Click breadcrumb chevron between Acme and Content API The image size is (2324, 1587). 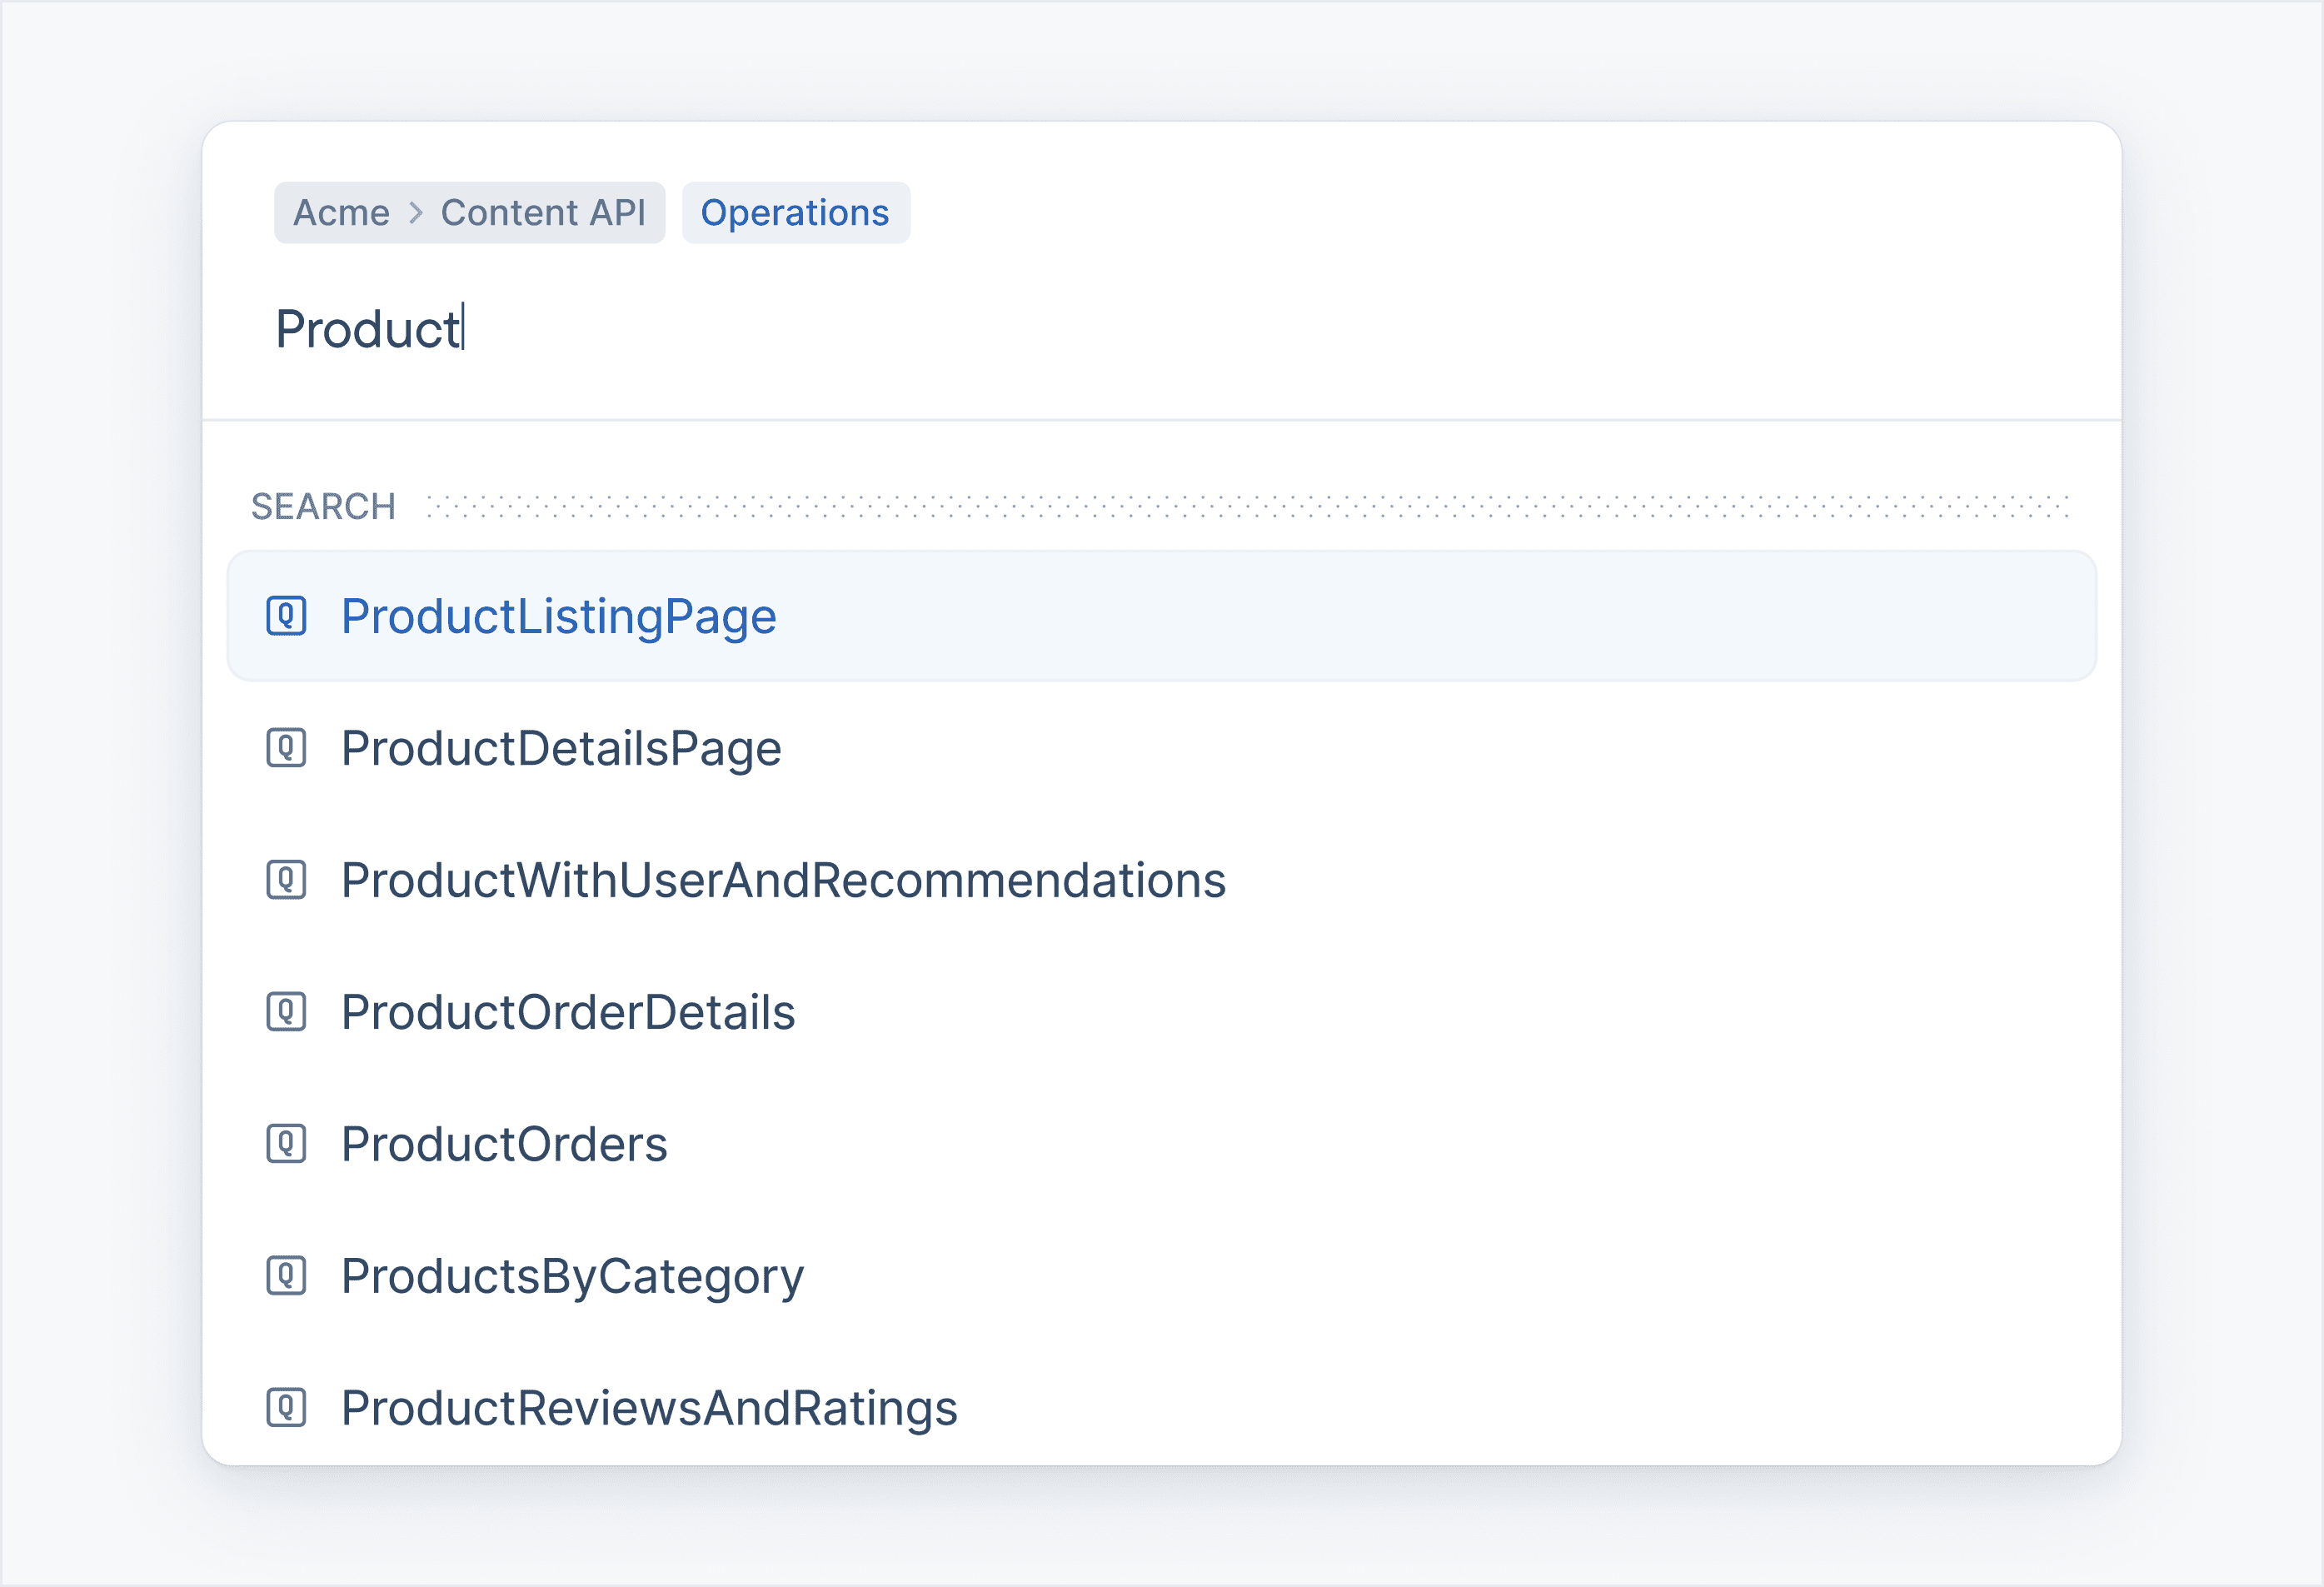point(416,213)
